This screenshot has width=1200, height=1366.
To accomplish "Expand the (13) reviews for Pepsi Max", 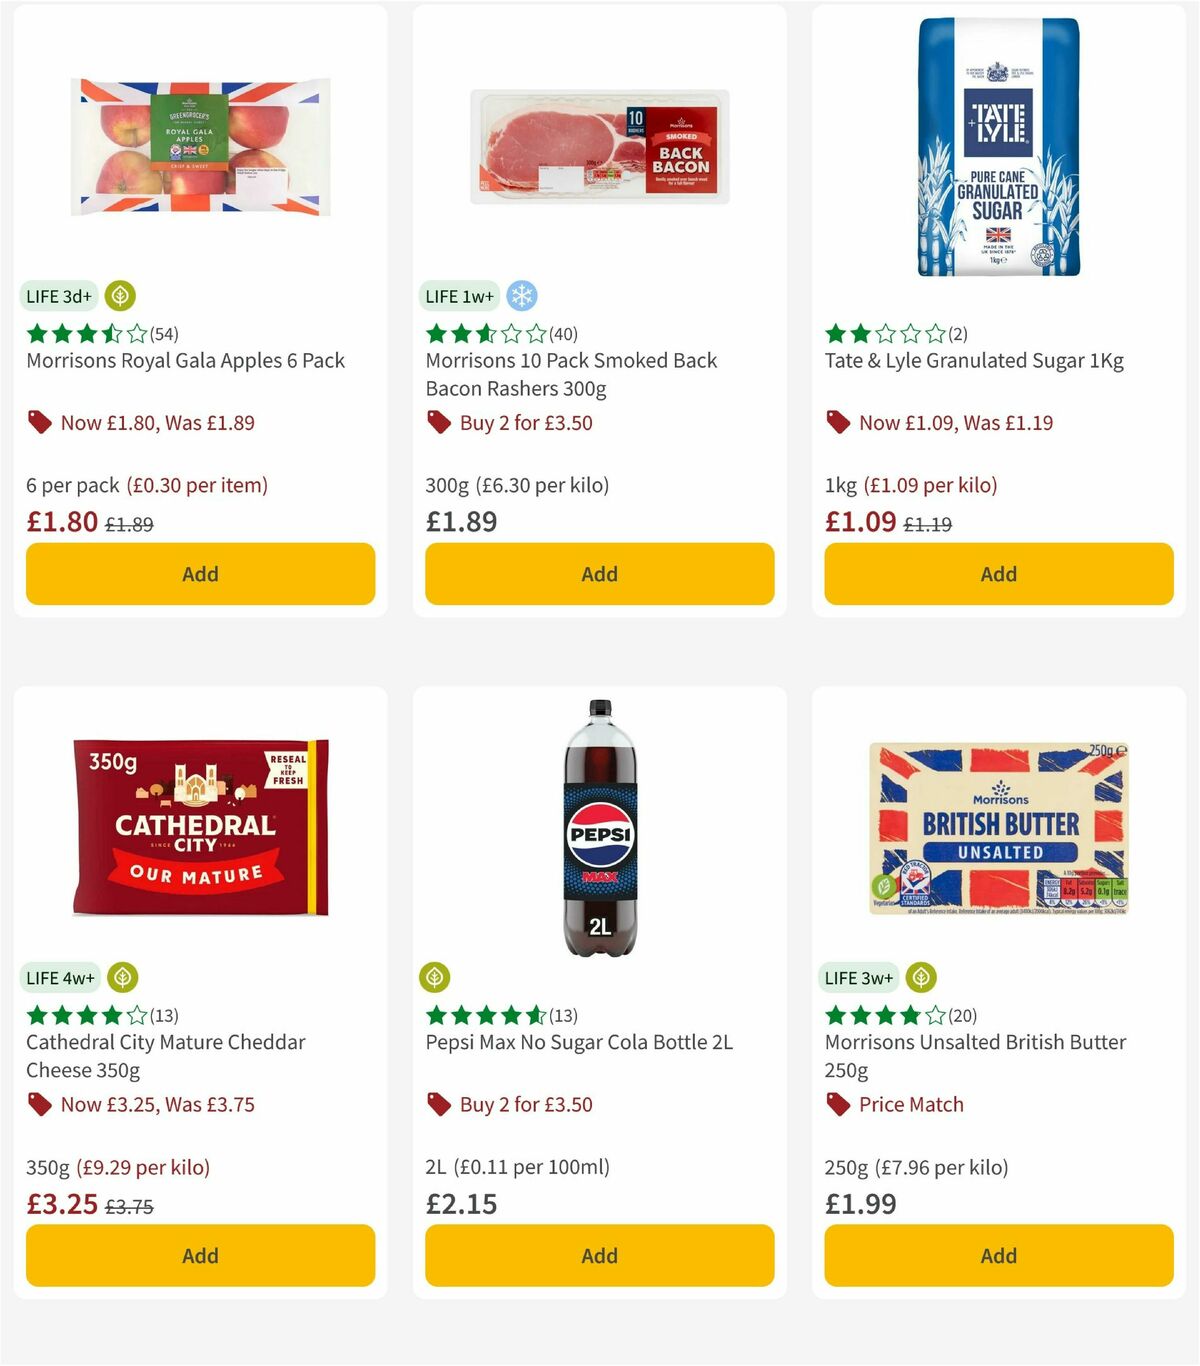I will click(x=563, y=1015).
